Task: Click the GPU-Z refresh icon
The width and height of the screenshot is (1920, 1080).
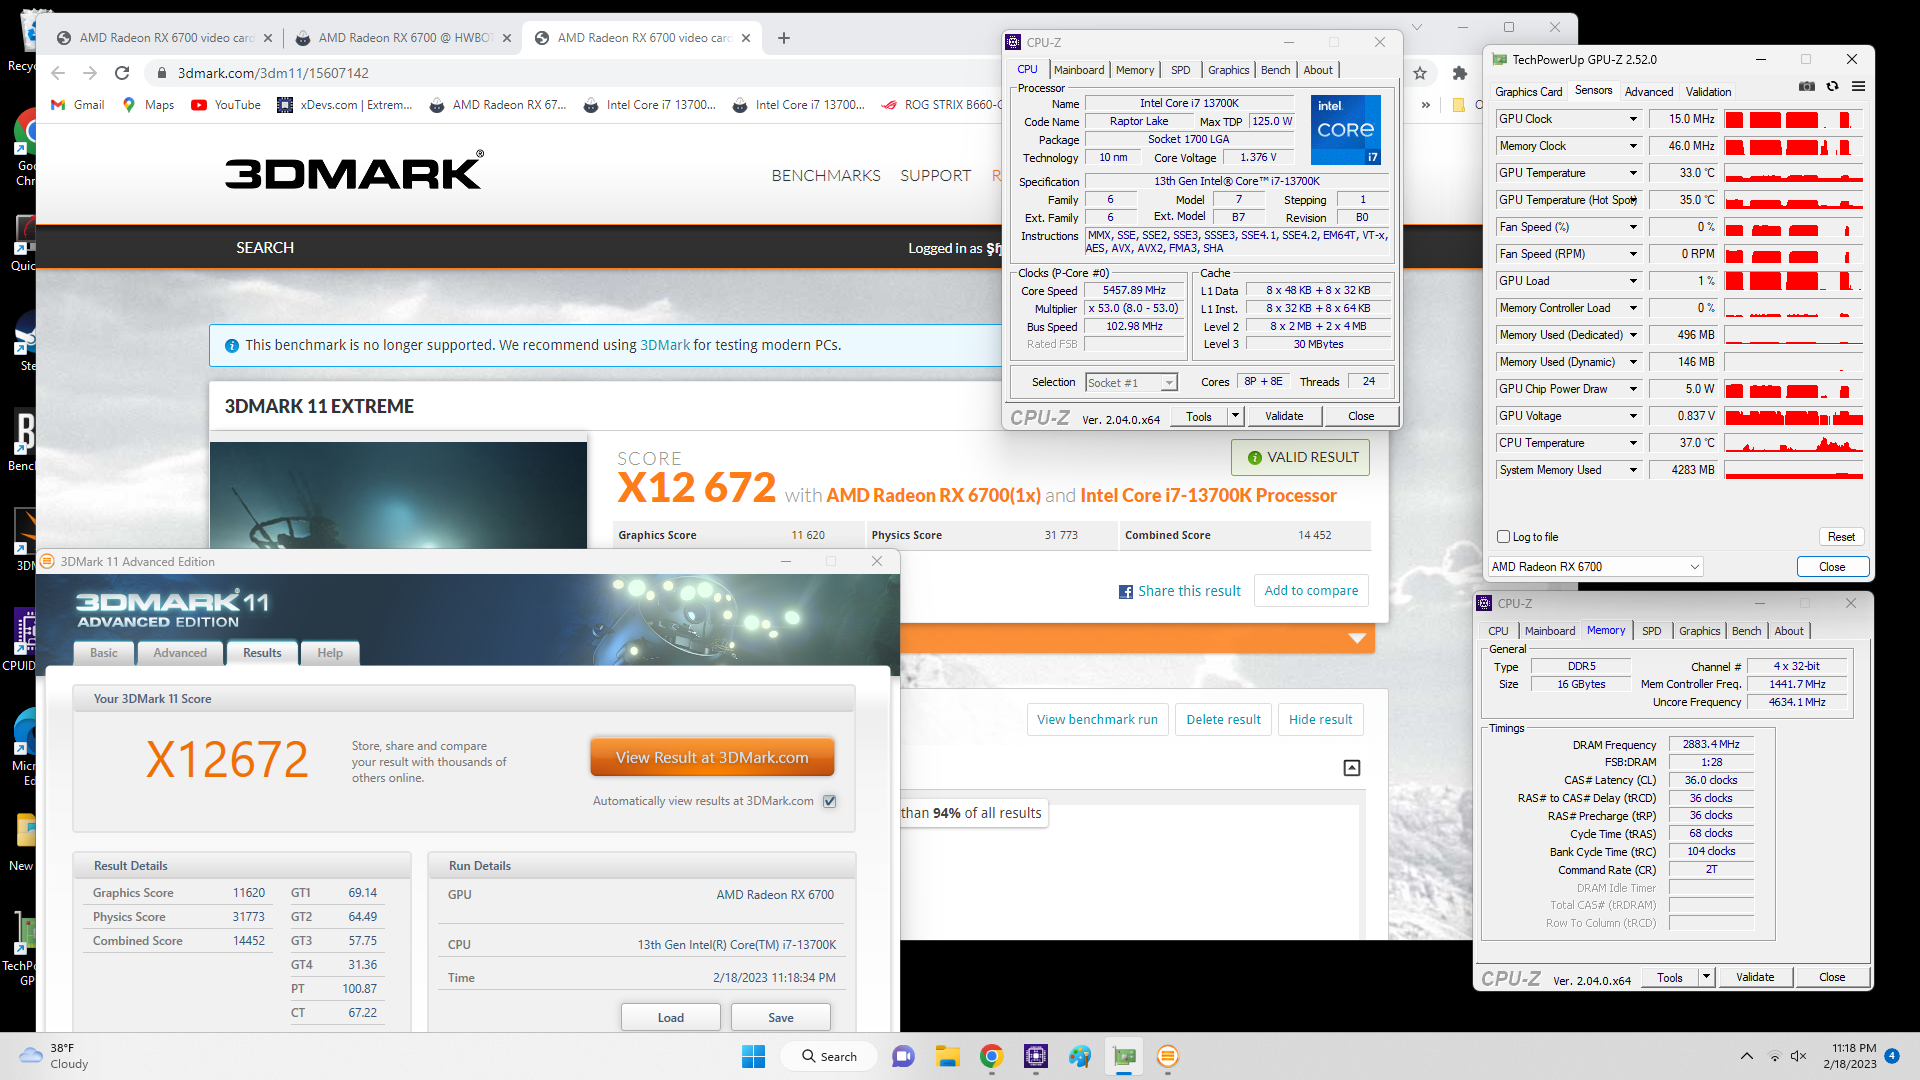Action: pyautogui.click(x=1832, y=87)
